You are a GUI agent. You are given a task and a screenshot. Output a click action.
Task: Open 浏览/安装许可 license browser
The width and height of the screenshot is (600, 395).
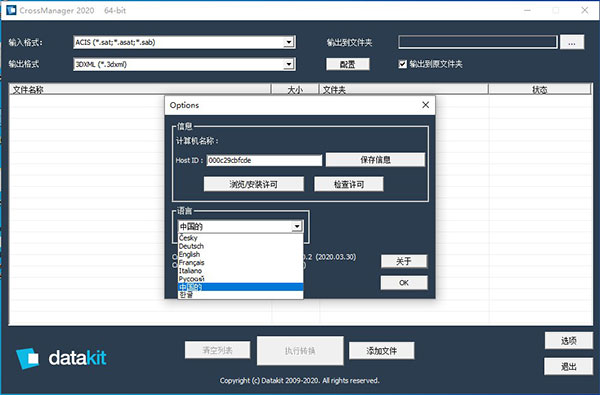point(254,184)
